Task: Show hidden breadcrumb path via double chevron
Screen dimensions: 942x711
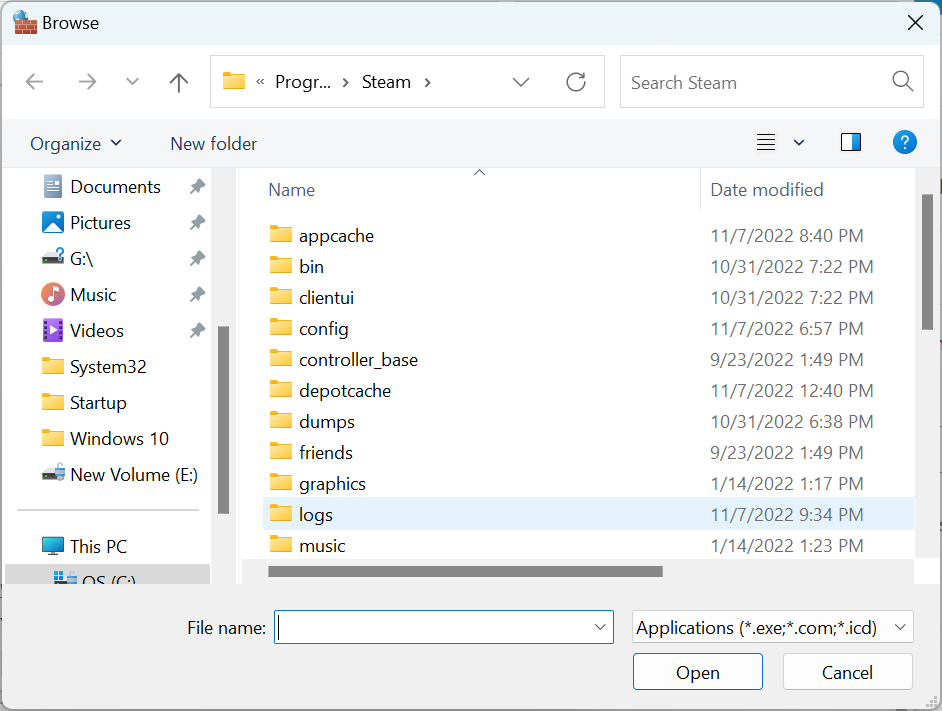Action: click(x=260, y=82)
